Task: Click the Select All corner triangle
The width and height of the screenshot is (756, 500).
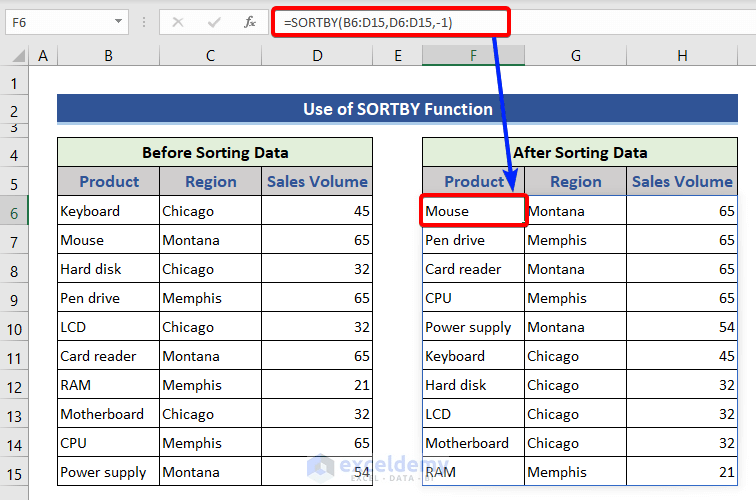Action: click(18, 56)
